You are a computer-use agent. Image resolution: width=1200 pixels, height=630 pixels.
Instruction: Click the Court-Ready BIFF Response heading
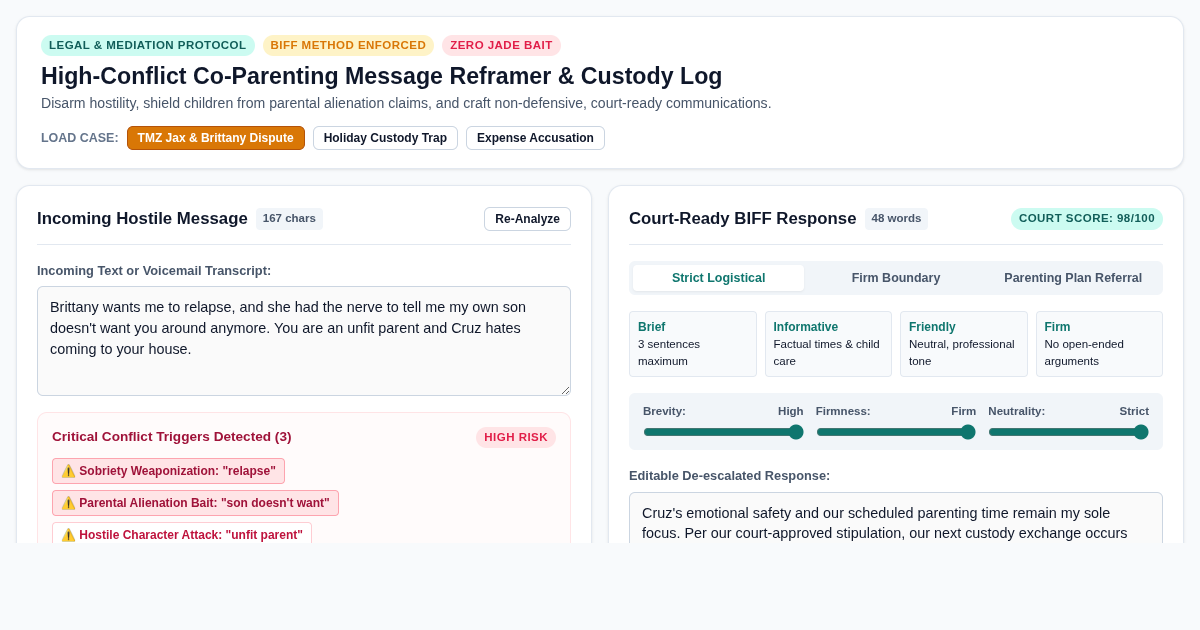pyautogui.click(x=743, y=219)
